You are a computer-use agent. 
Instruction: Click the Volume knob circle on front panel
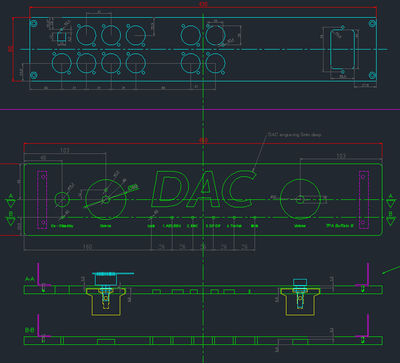pyautogui.click(x=300, y=199)
